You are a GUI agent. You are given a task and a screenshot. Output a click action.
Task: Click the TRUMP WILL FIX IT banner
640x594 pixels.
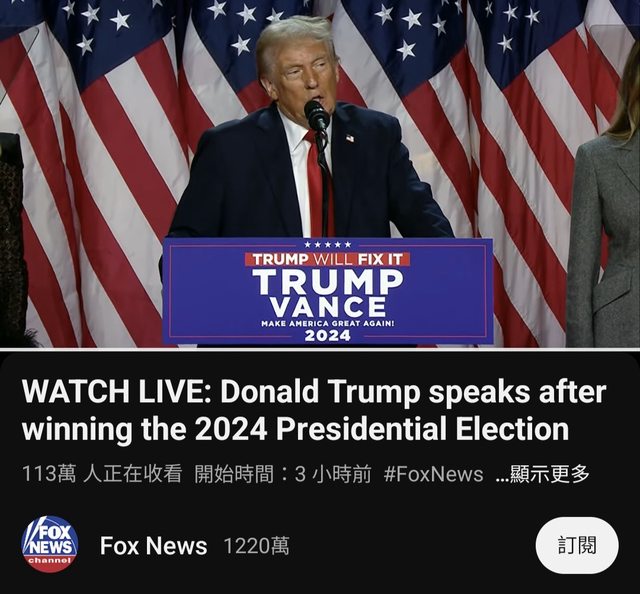click(327, 259)
